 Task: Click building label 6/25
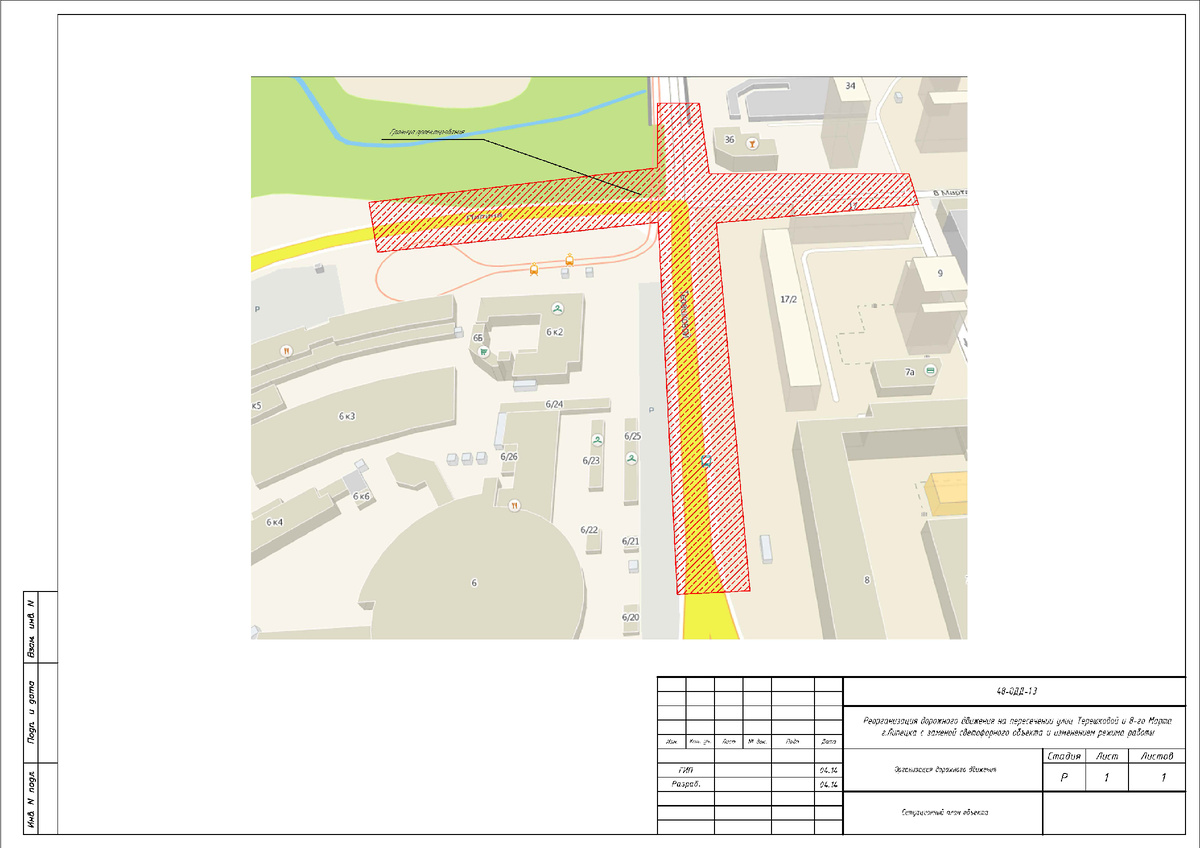pos(632,437)
